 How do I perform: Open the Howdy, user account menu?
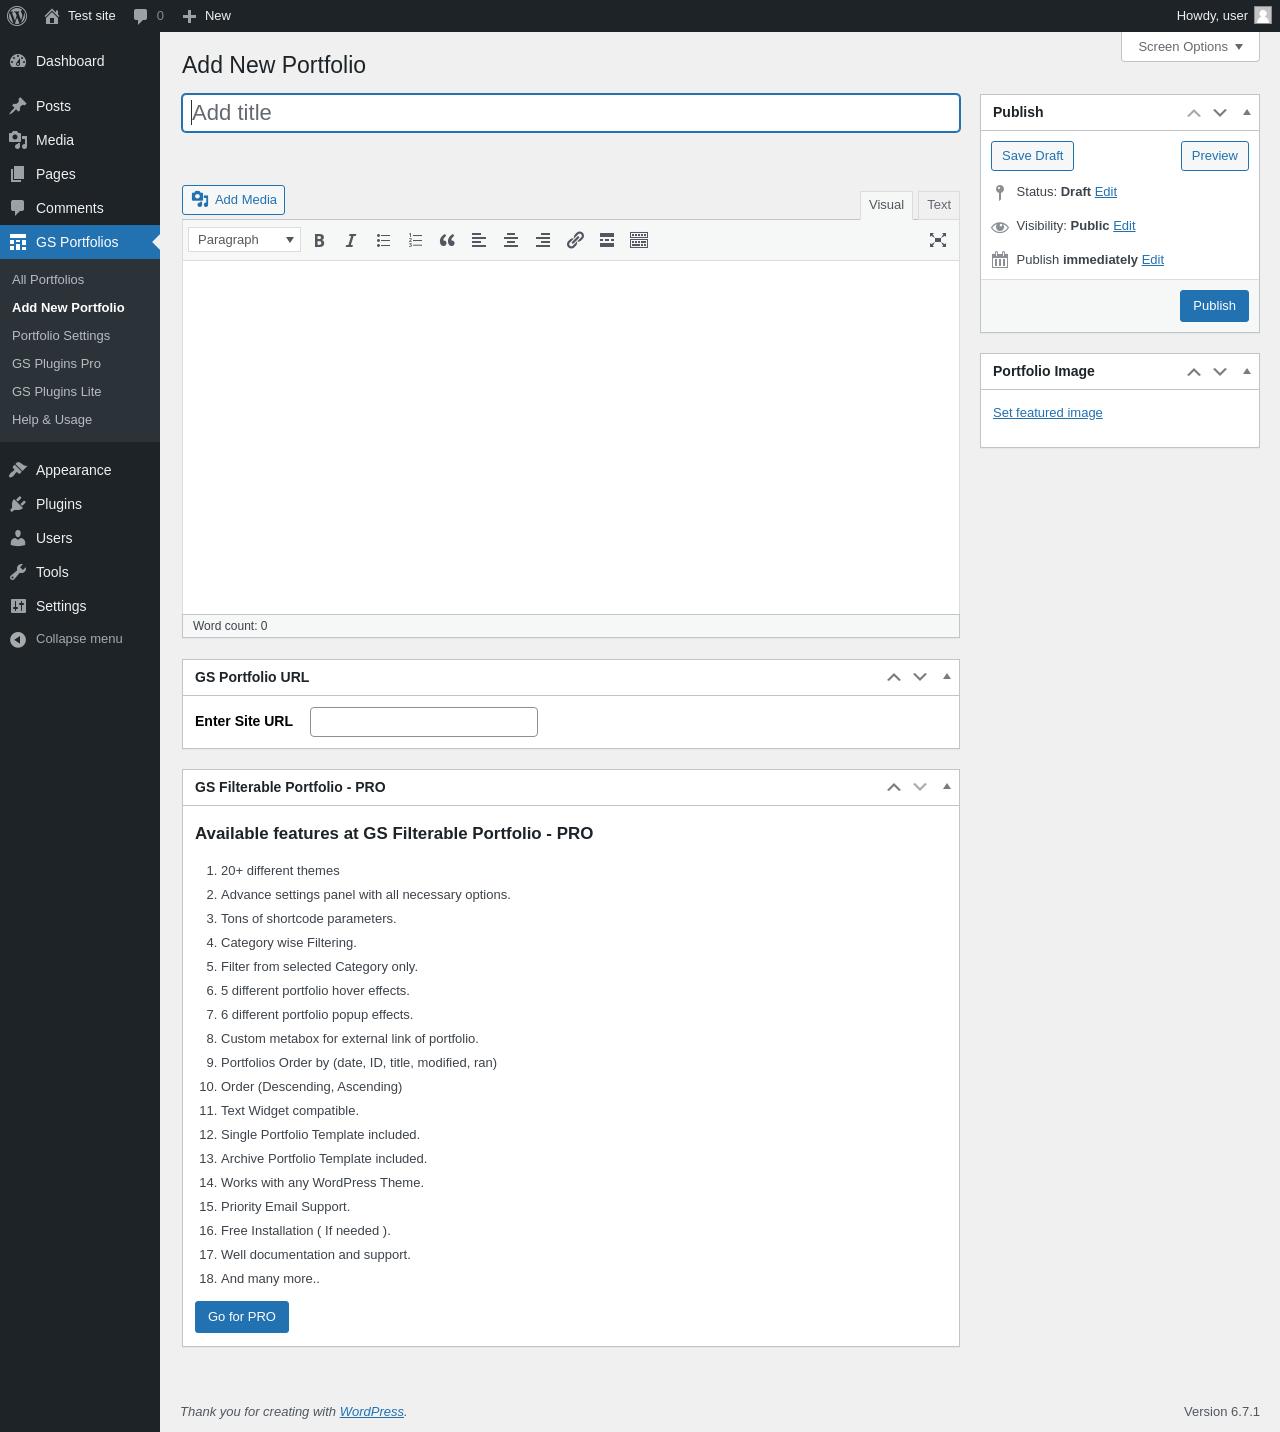tap(1224, 16)
